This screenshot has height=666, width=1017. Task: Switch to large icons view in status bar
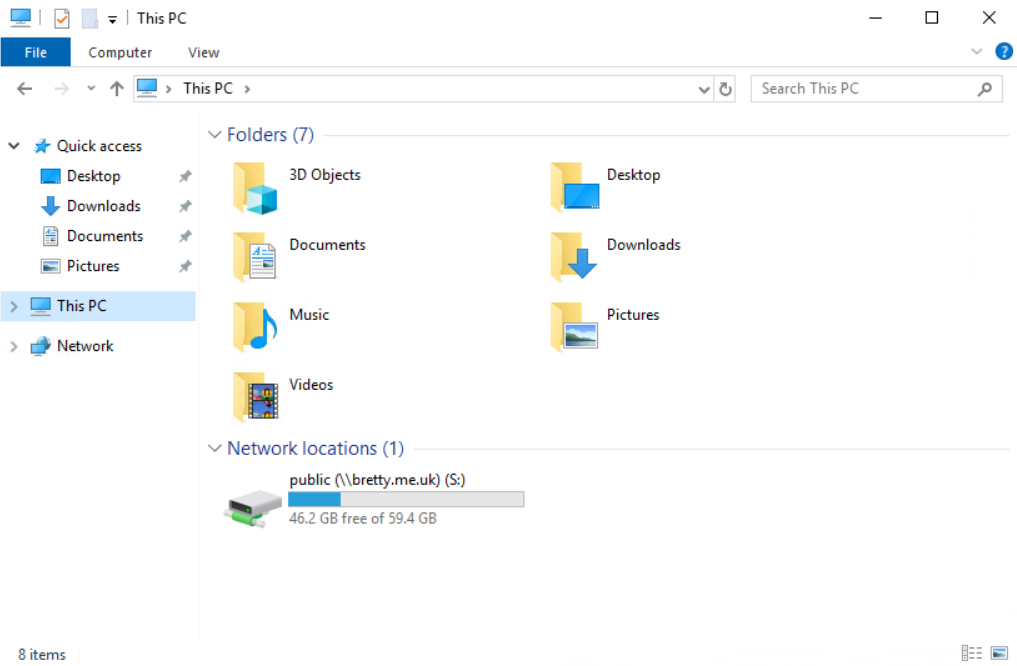coord(998,653)
